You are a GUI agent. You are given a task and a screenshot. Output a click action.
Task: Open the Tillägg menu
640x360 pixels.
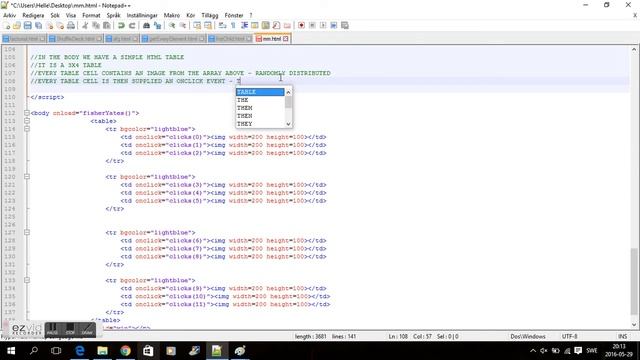[210, 15]
